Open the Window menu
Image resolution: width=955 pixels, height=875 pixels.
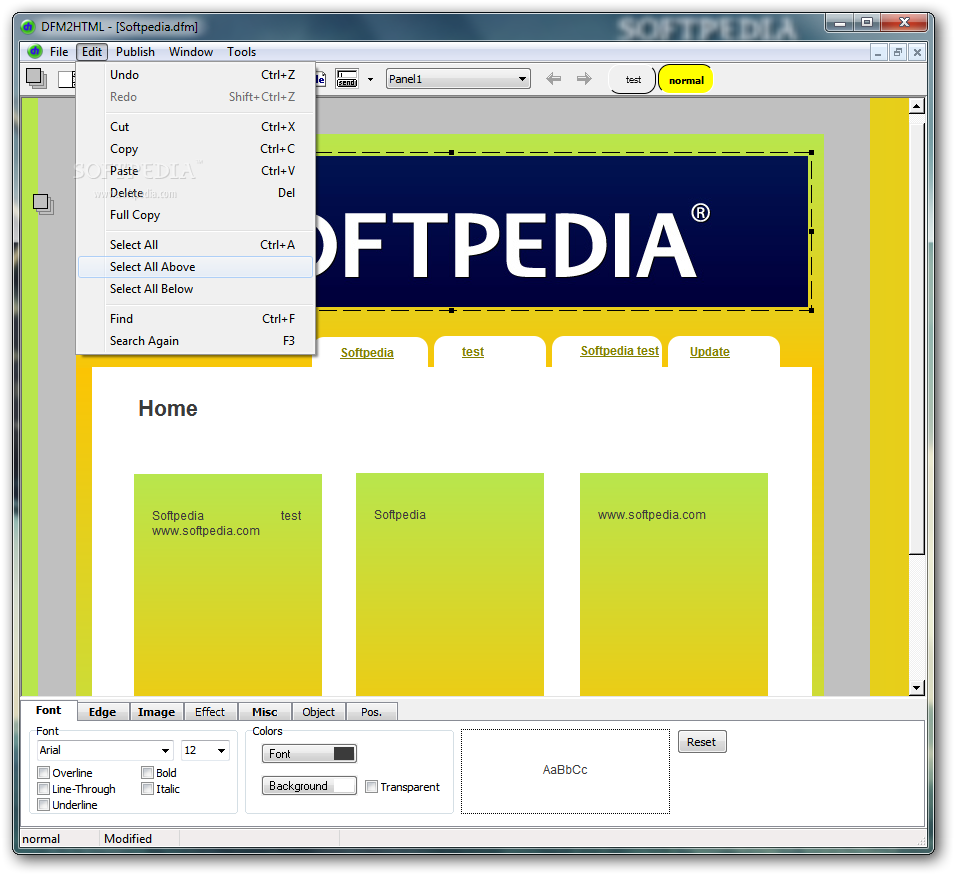point(191,52)
